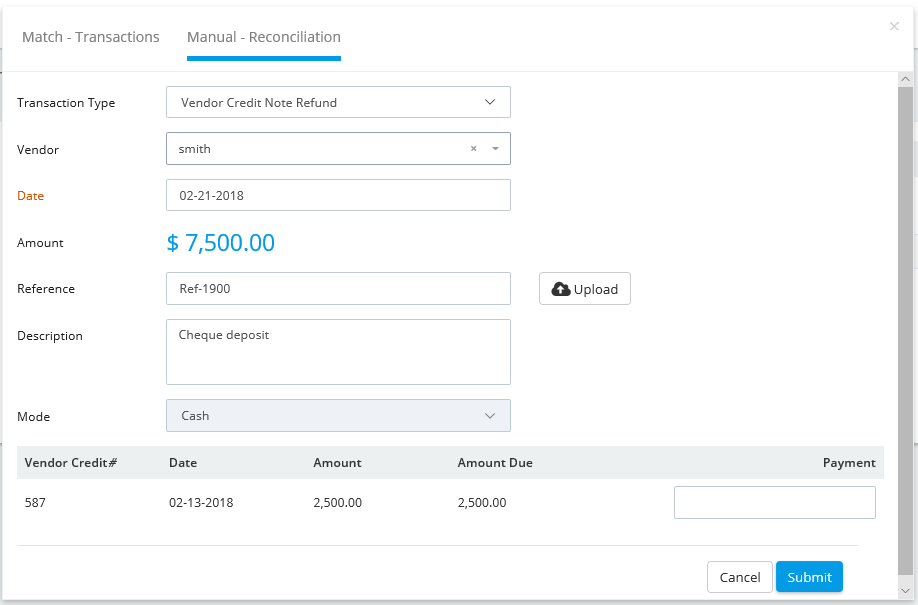
Task: Focus the Payment input for credit 587
Action: (x=775, y=503)
